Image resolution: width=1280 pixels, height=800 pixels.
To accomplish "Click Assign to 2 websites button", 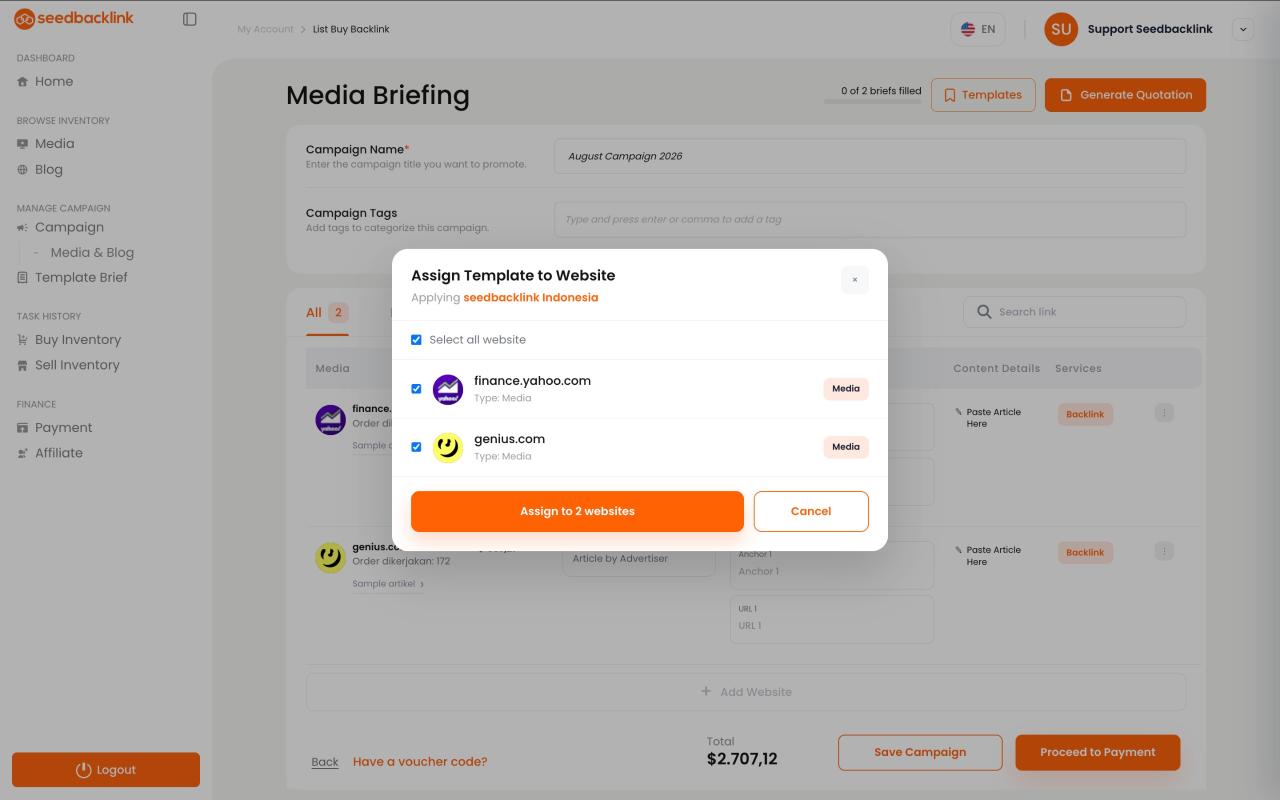I will tap(577, 511).
